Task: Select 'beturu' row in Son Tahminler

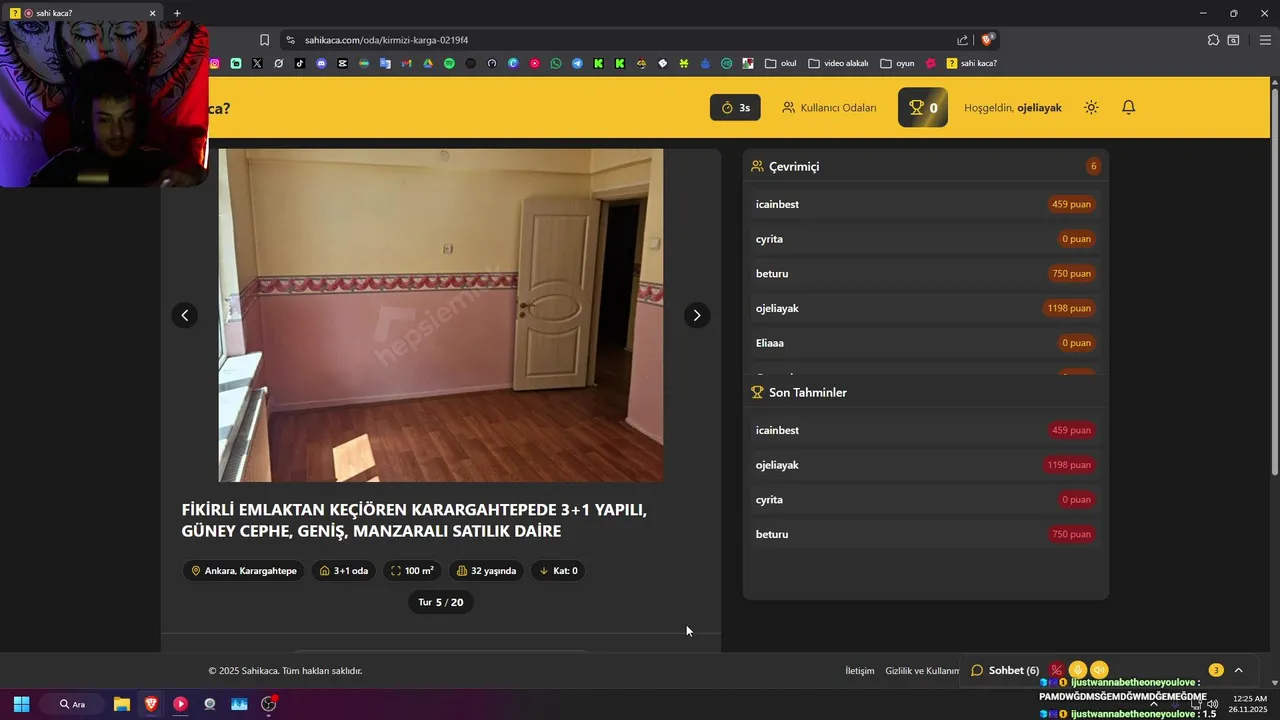Action: pyautogui.click(x=925, y=534)
